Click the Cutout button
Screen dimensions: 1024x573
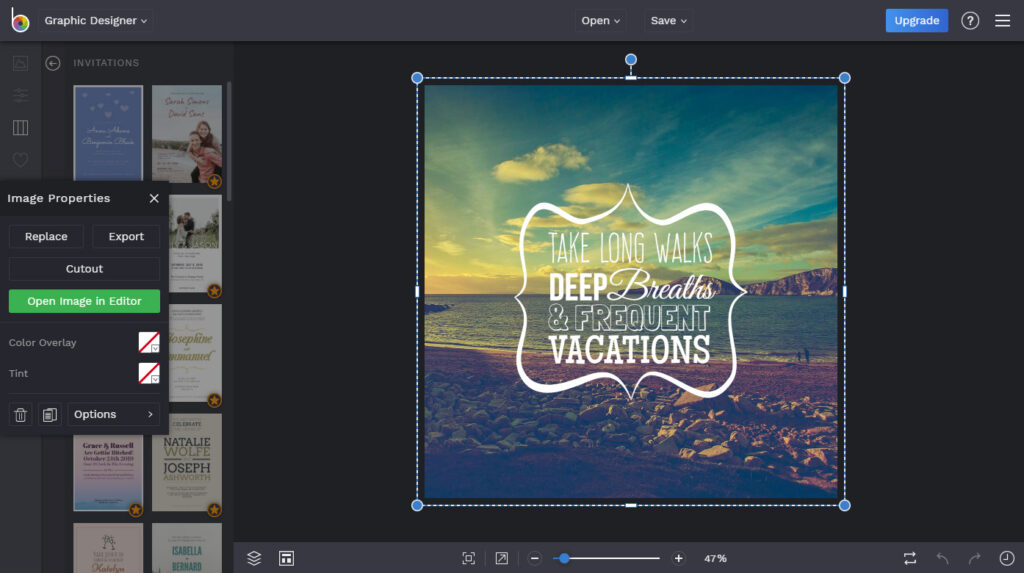click(x=84, y=269)
